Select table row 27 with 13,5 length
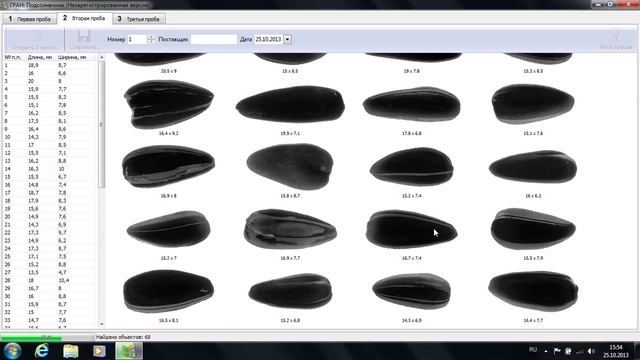The image size is (640, 360). (50, 272)
